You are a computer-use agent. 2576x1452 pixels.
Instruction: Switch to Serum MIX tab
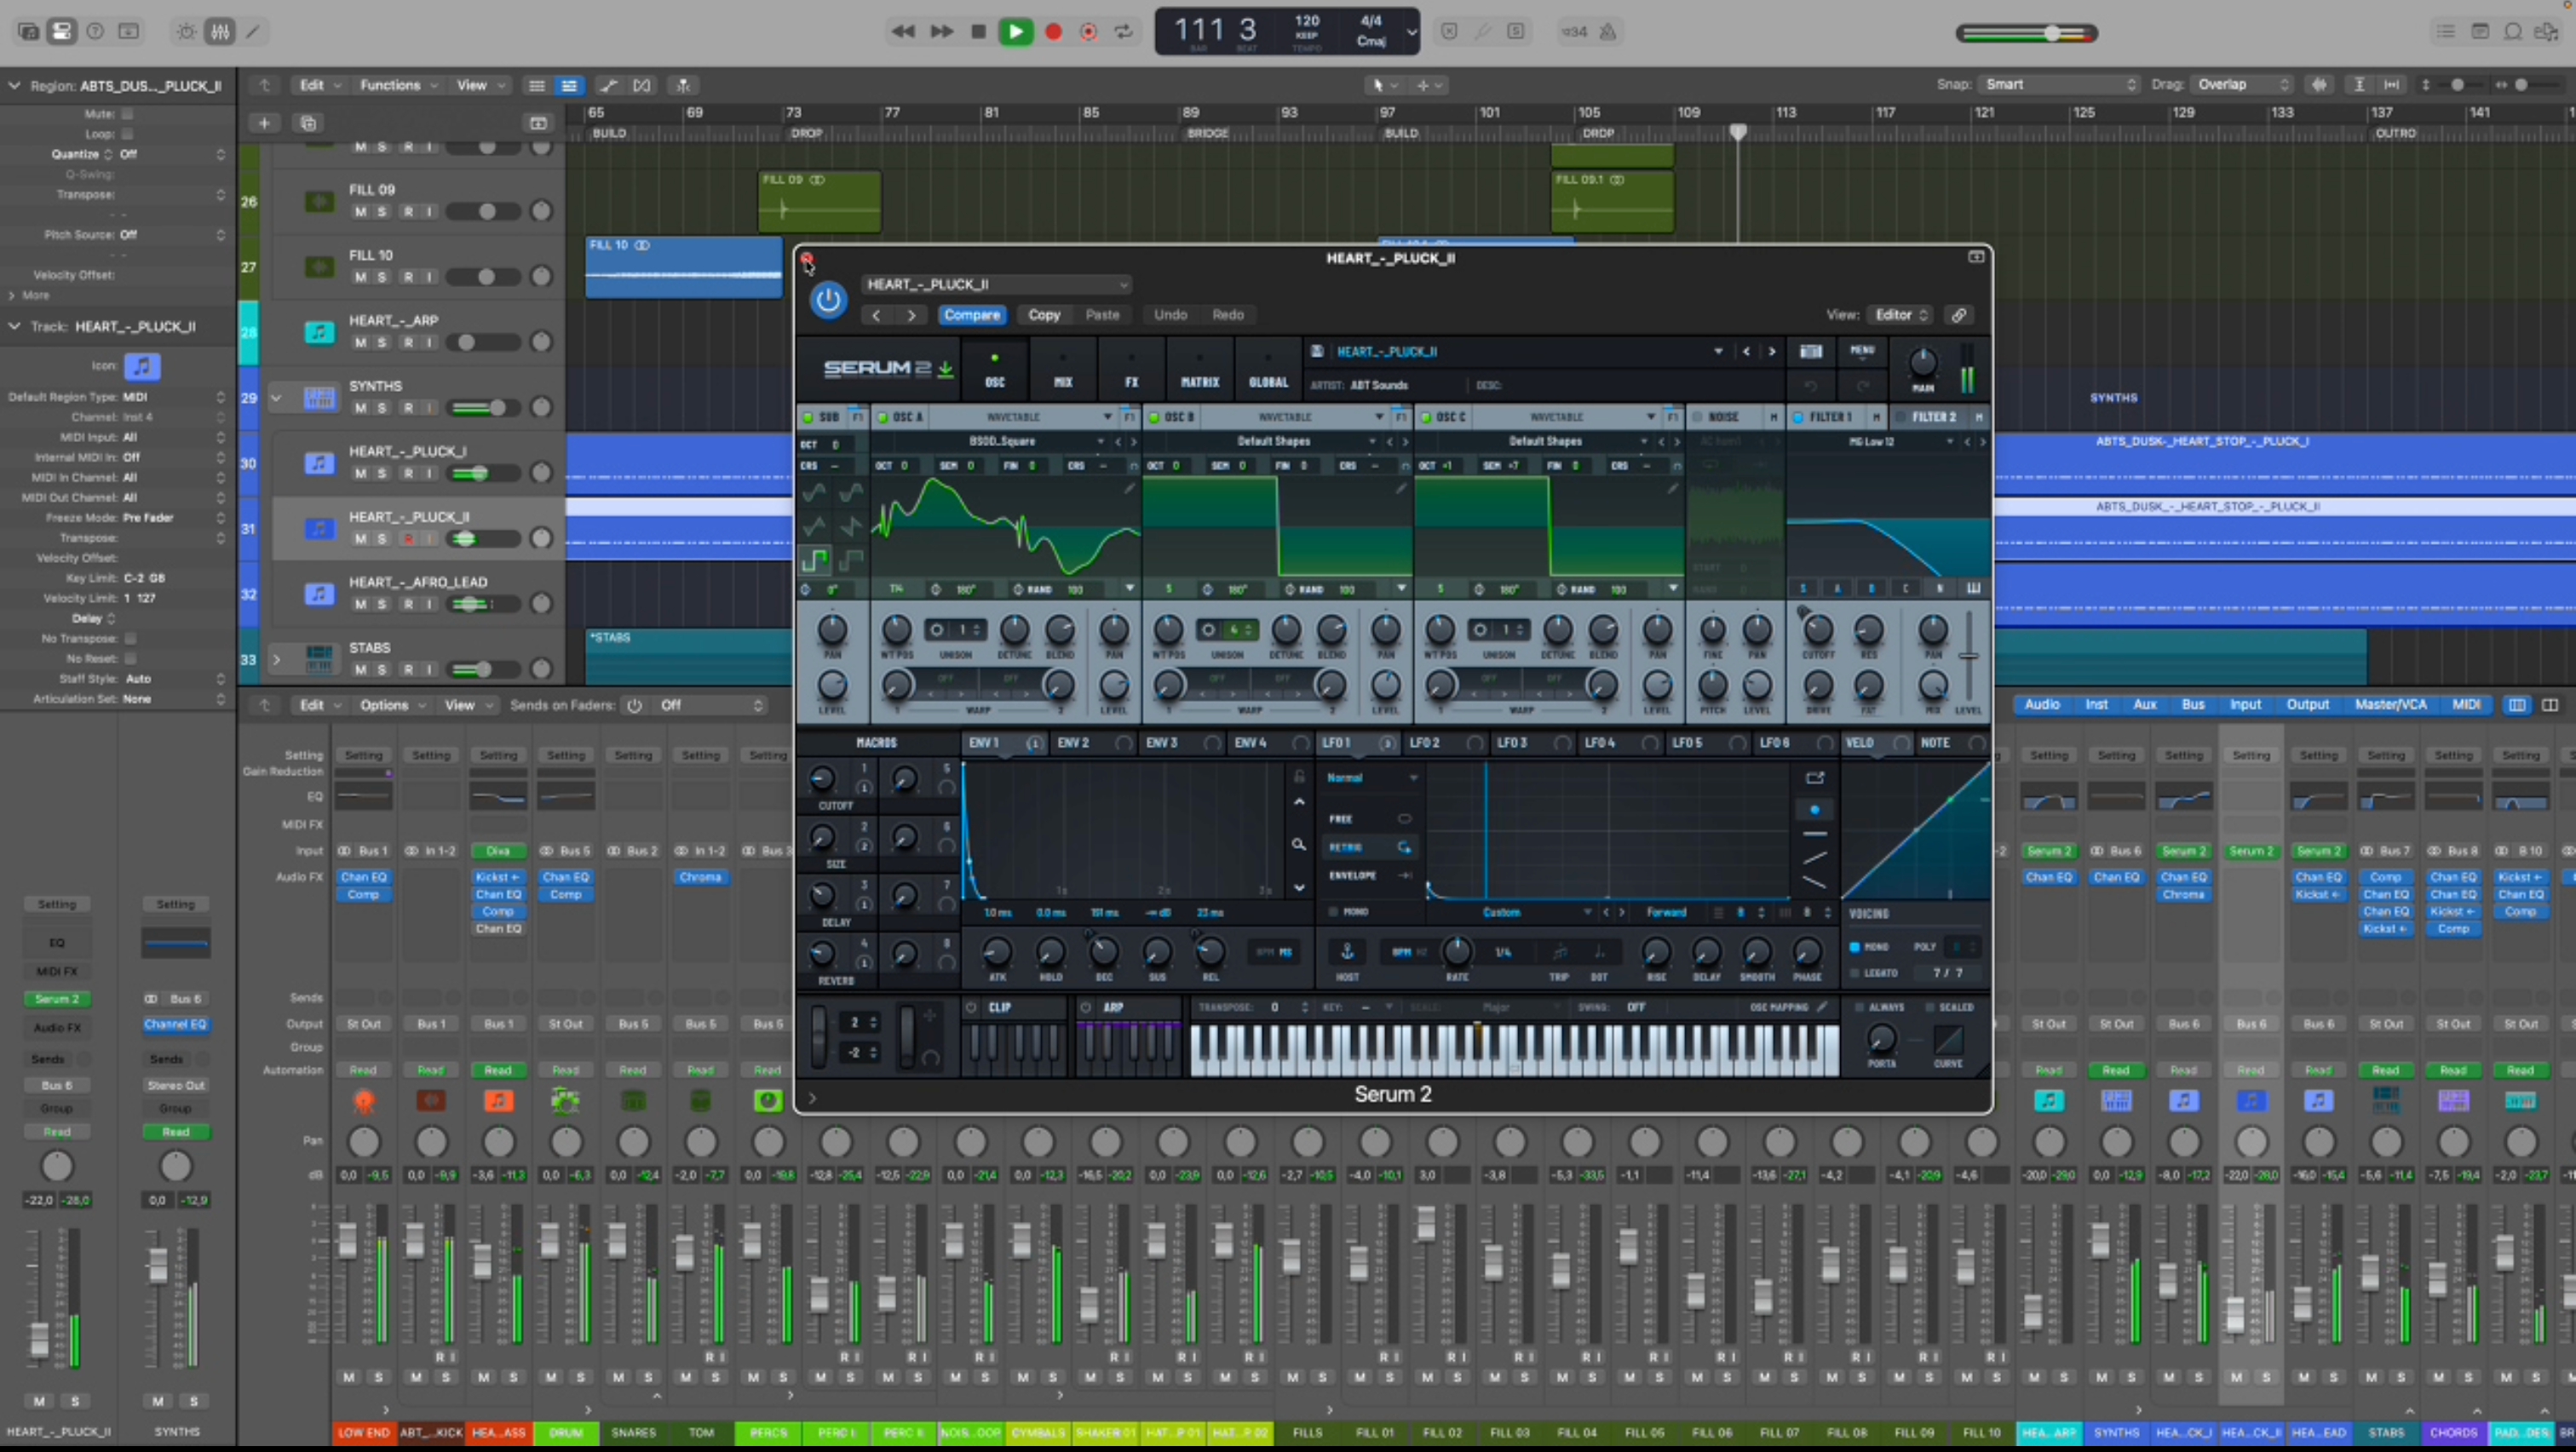(1063, 369)
